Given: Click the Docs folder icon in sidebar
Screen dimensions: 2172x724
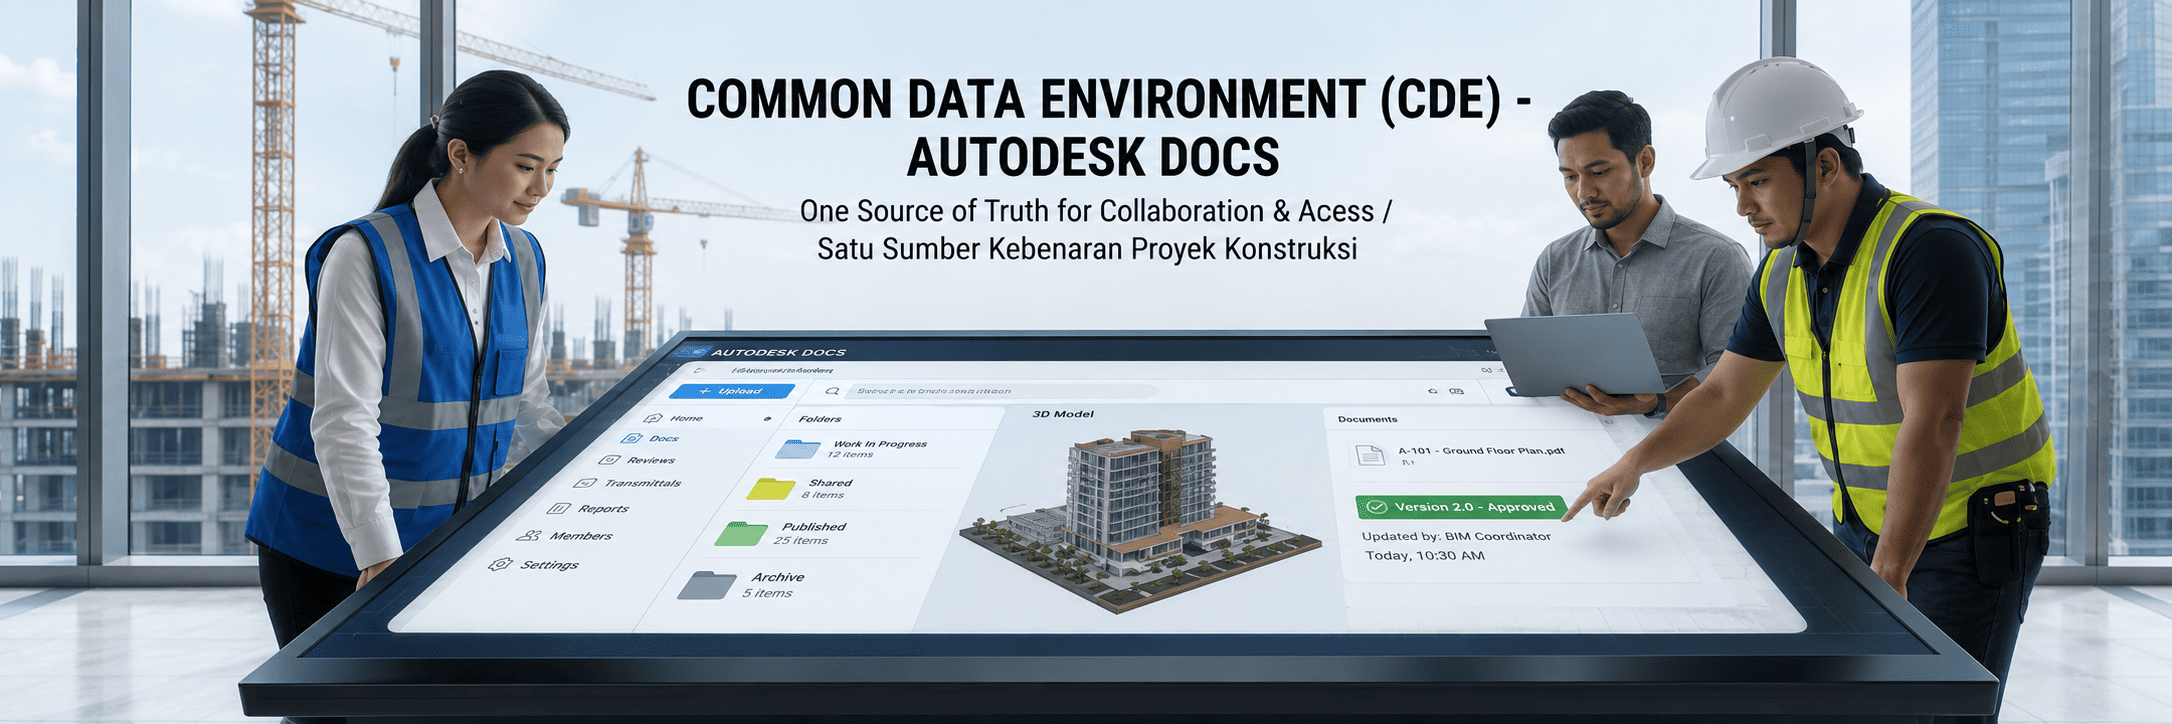Looking at the screenshot, I should 632,438.
